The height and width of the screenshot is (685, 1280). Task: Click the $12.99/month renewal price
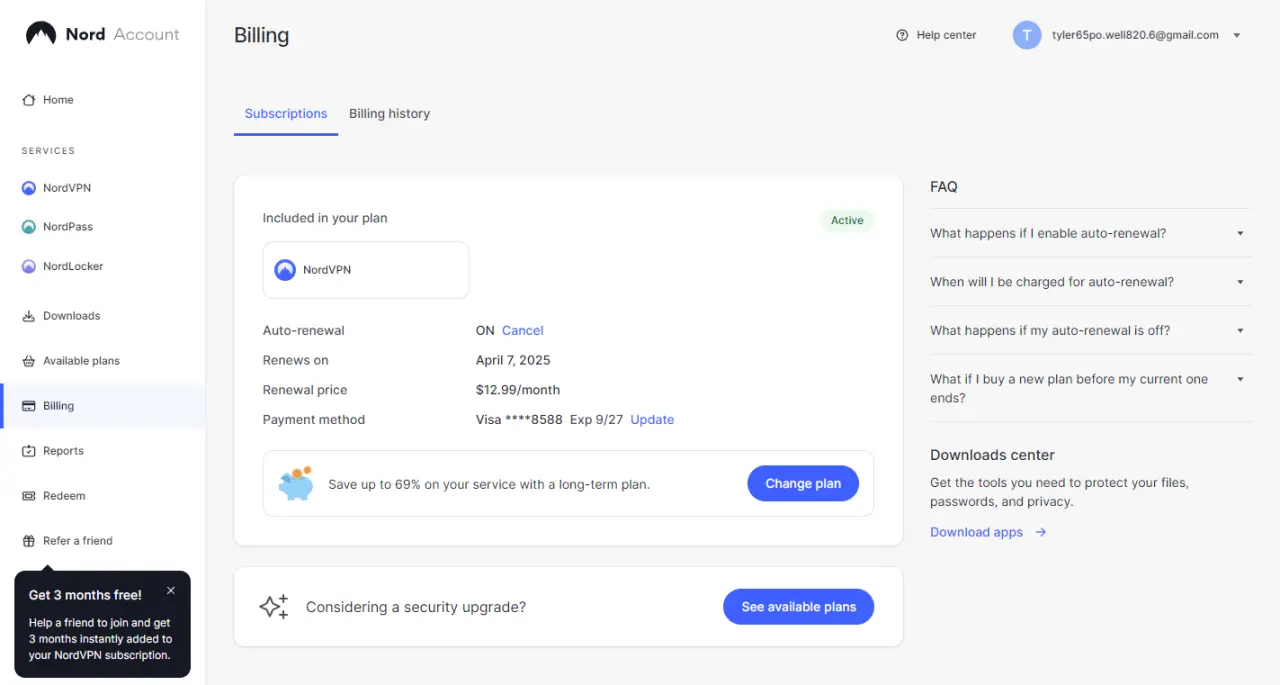518,390
